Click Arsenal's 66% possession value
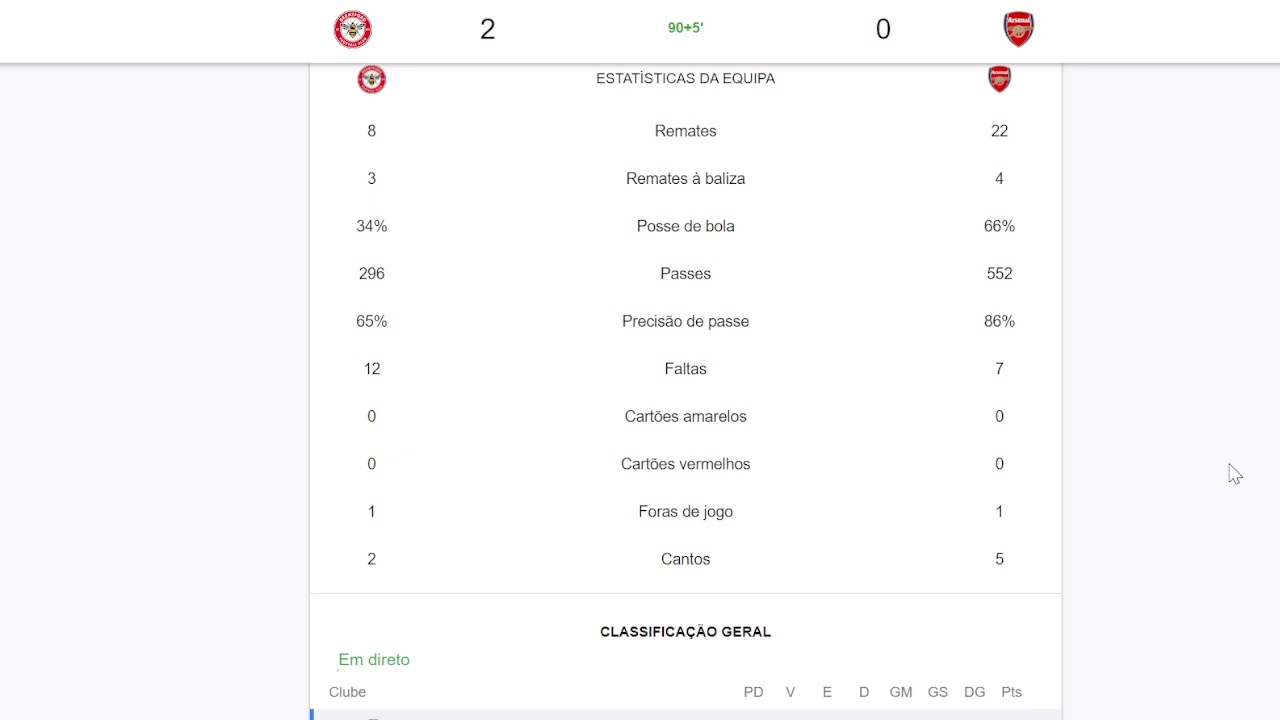The width and height of the screenshot is (1280, 720). (999, 226)
